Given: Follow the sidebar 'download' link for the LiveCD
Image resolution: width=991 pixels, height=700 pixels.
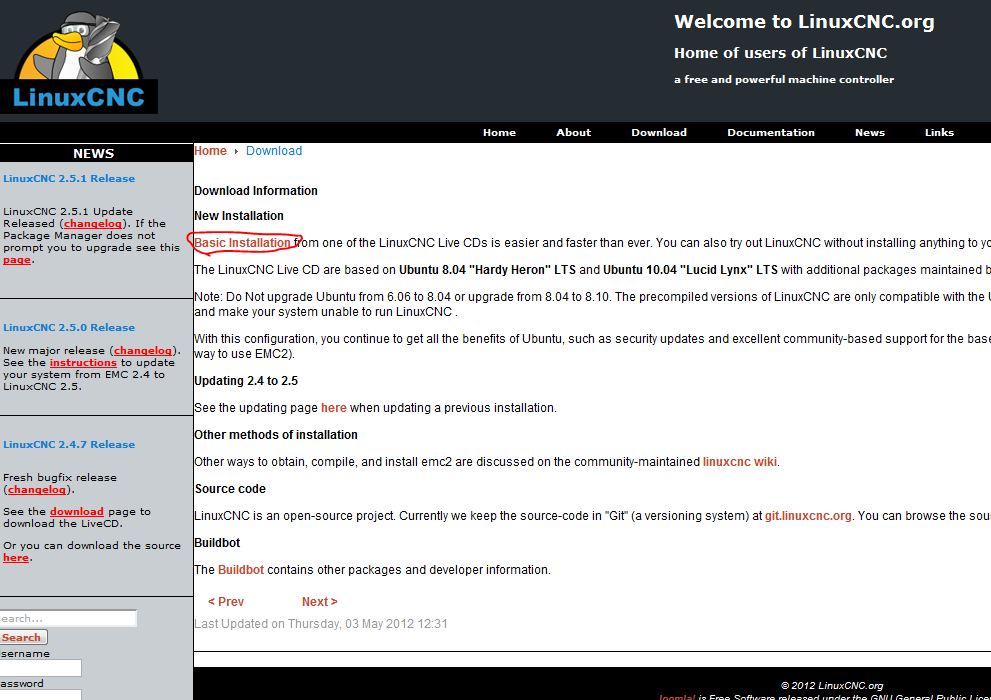Looking at the screenshot, I should (x=76, y=512).
